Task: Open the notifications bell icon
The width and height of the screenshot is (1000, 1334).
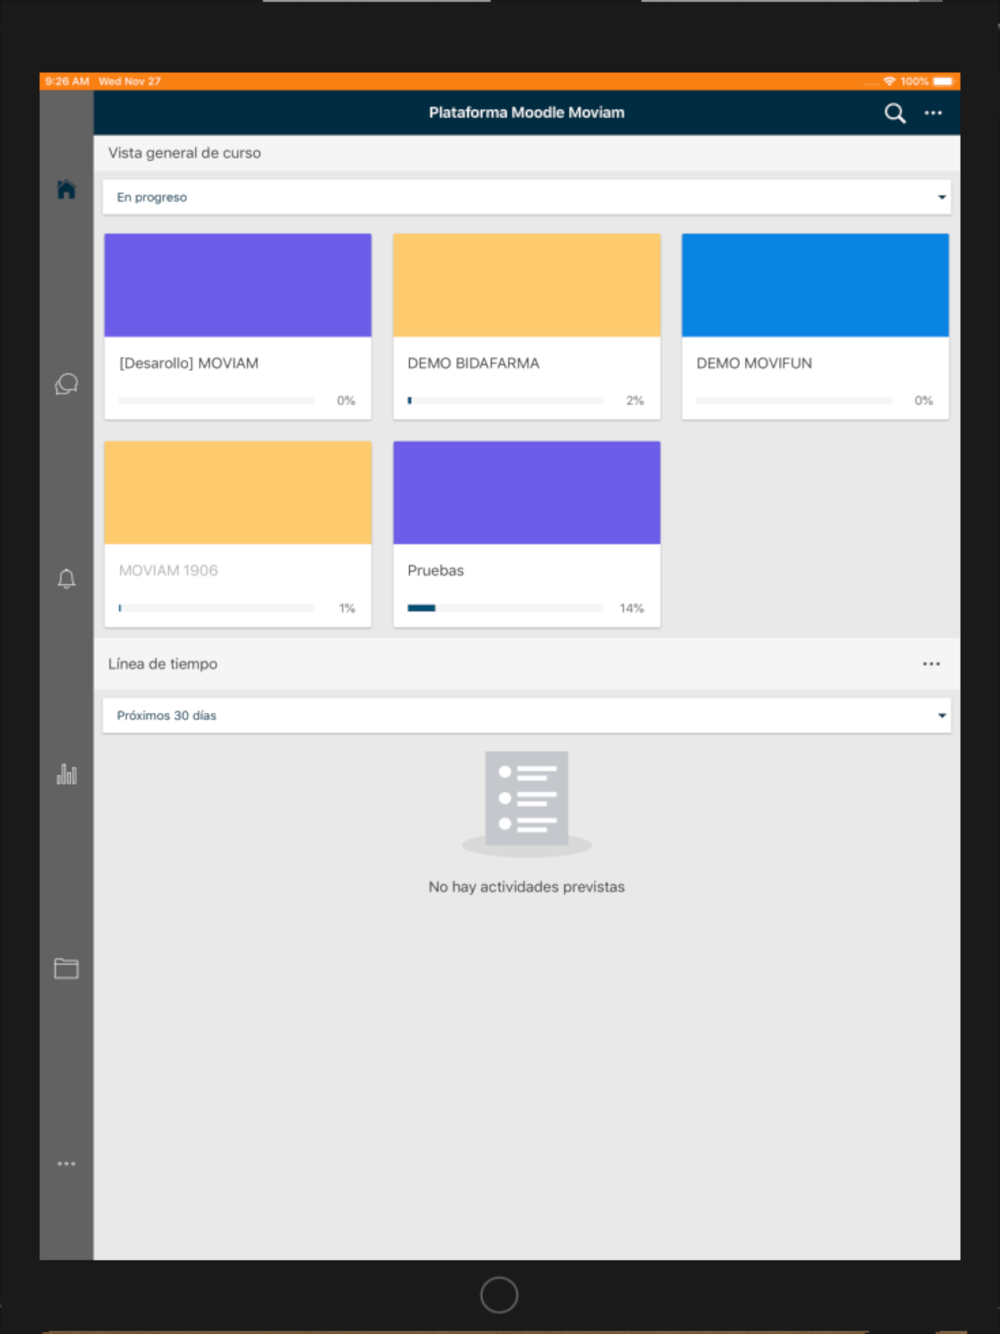Action: pos(66,579)
